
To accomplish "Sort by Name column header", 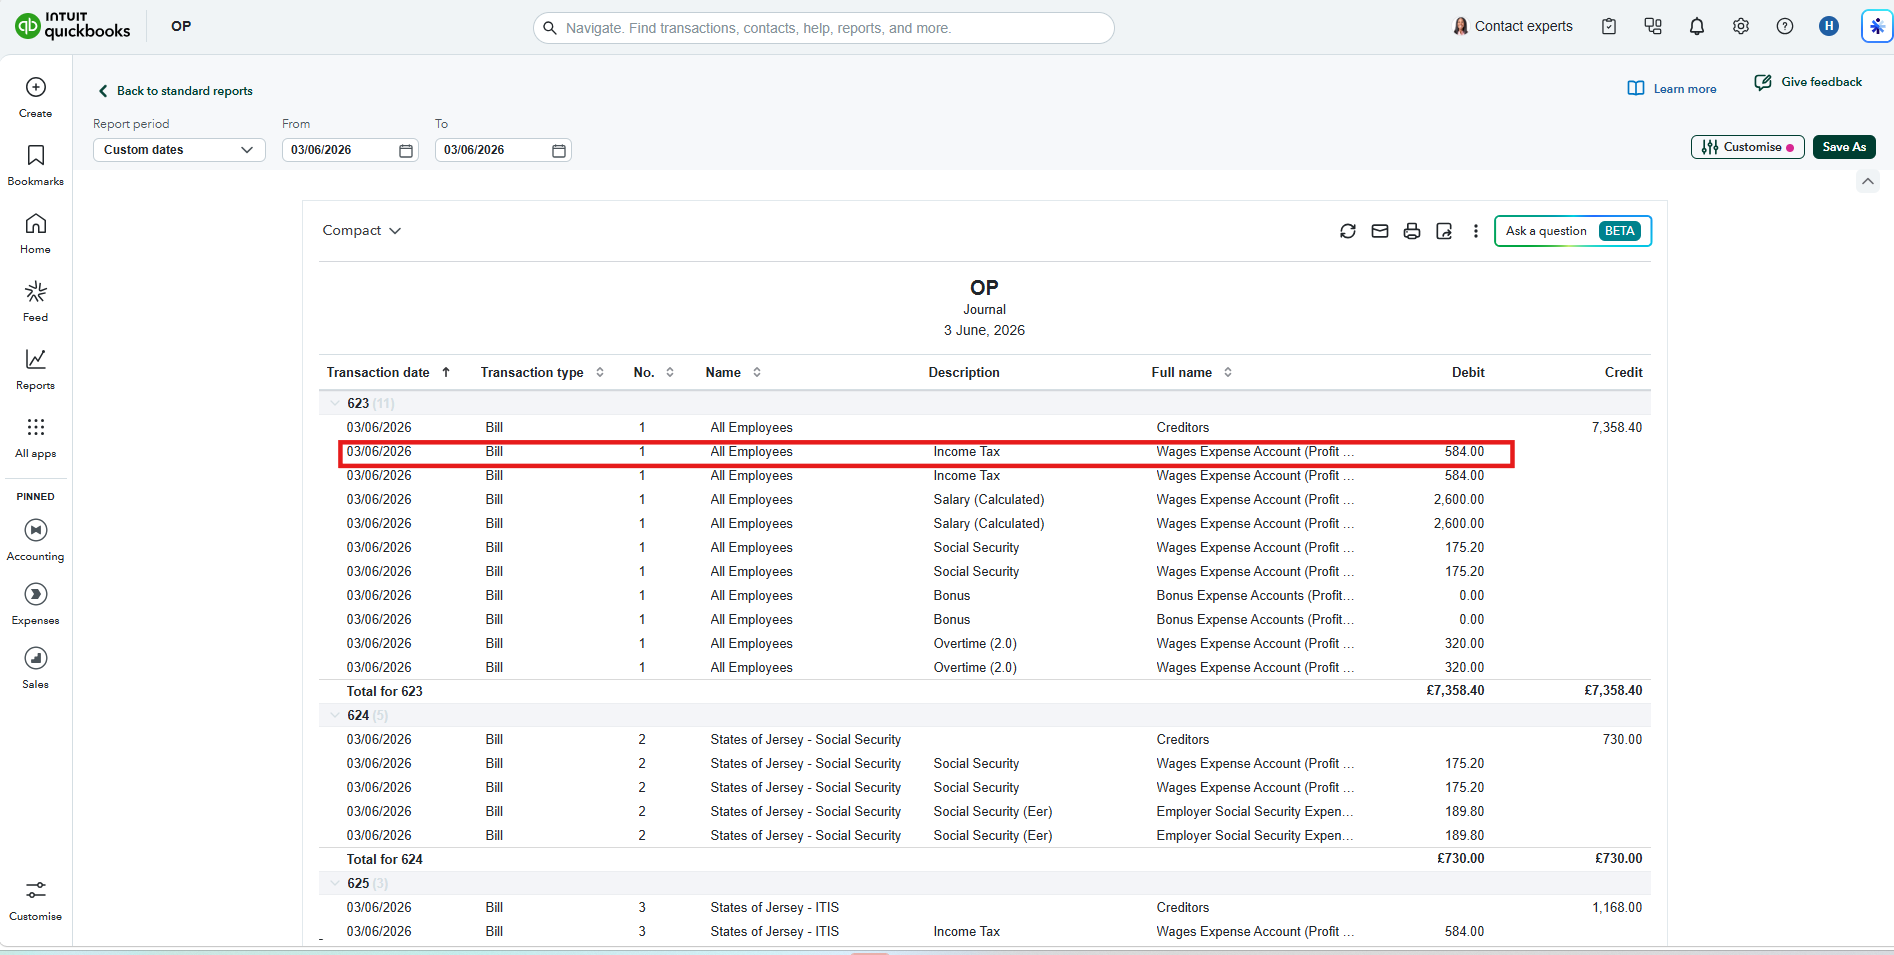I will click(733, 372).
